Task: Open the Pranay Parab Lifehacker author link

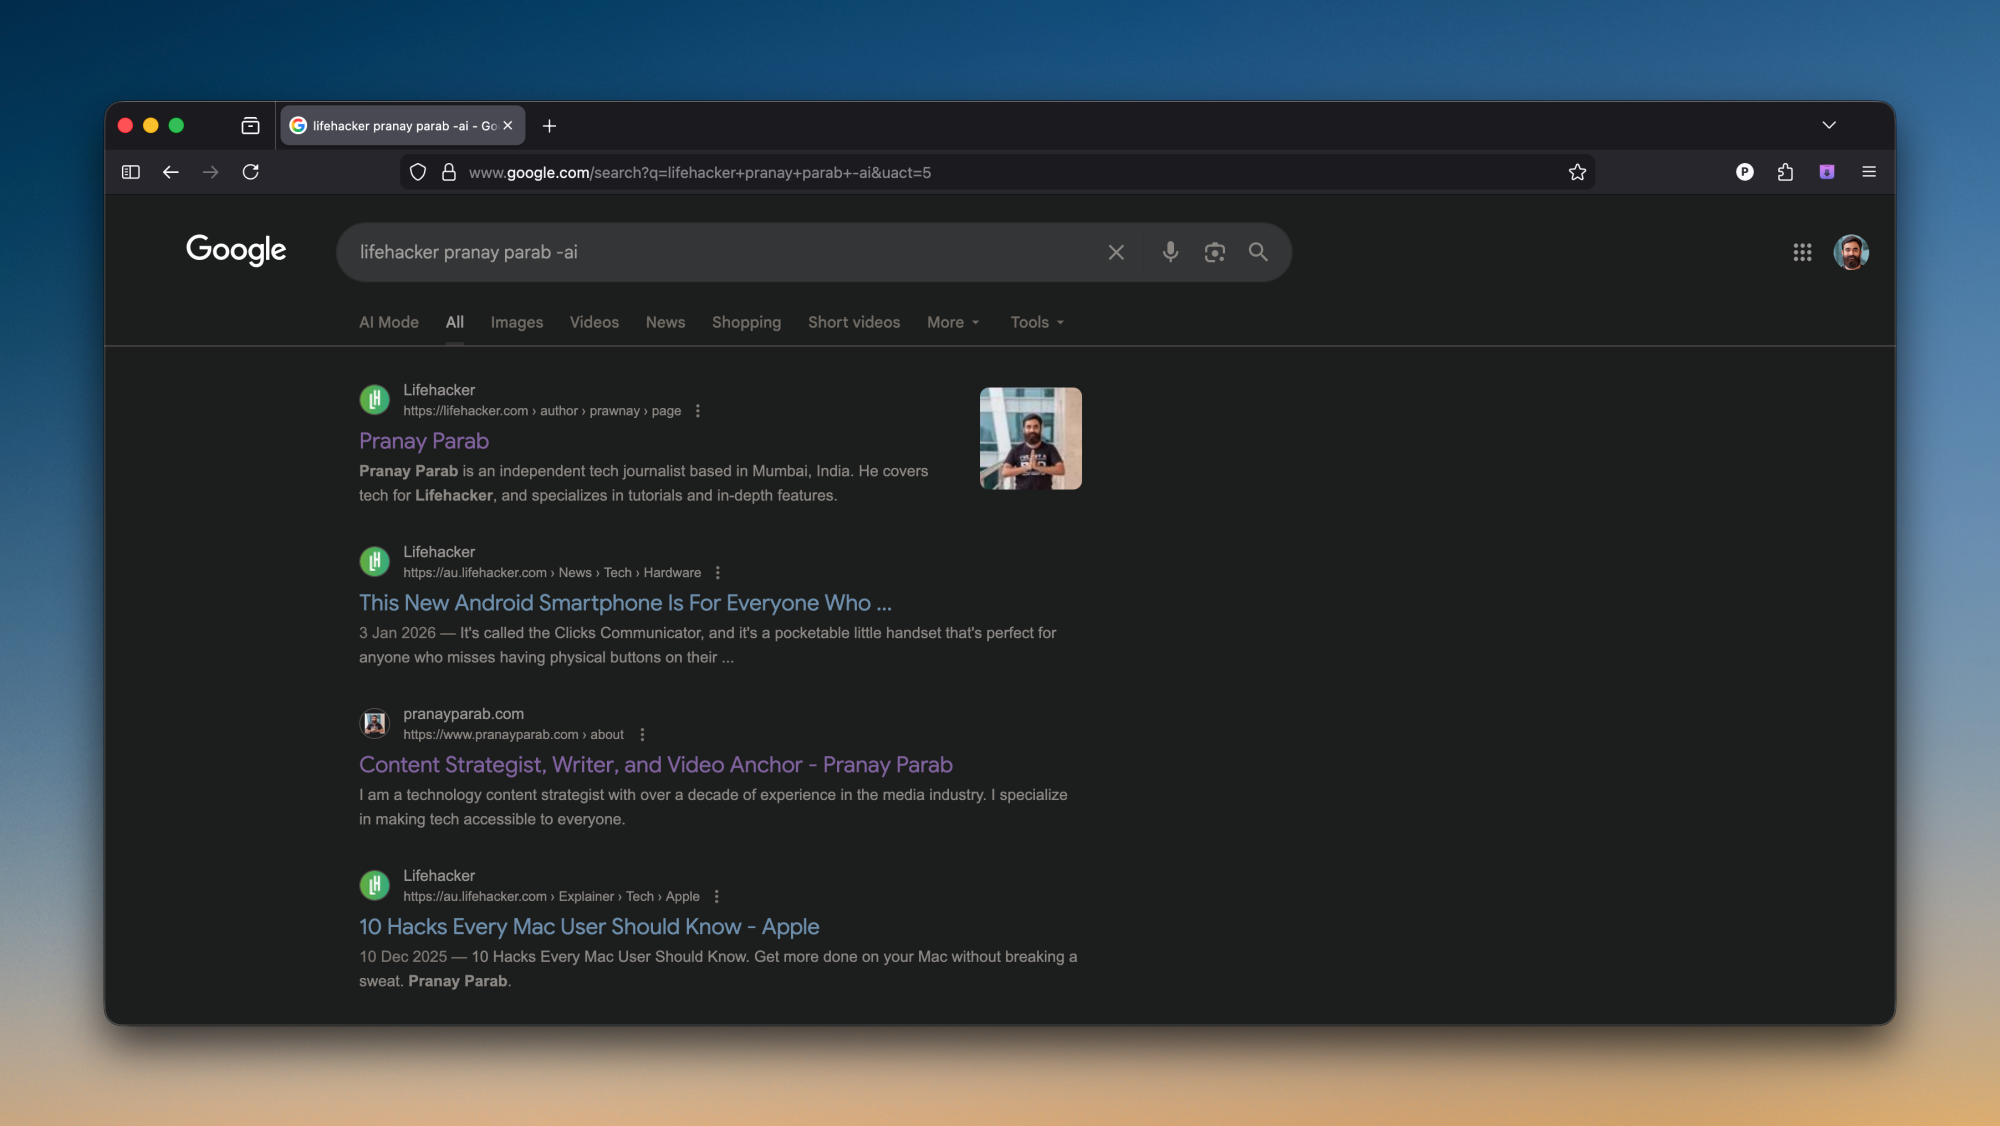Action: pos(424,441)
